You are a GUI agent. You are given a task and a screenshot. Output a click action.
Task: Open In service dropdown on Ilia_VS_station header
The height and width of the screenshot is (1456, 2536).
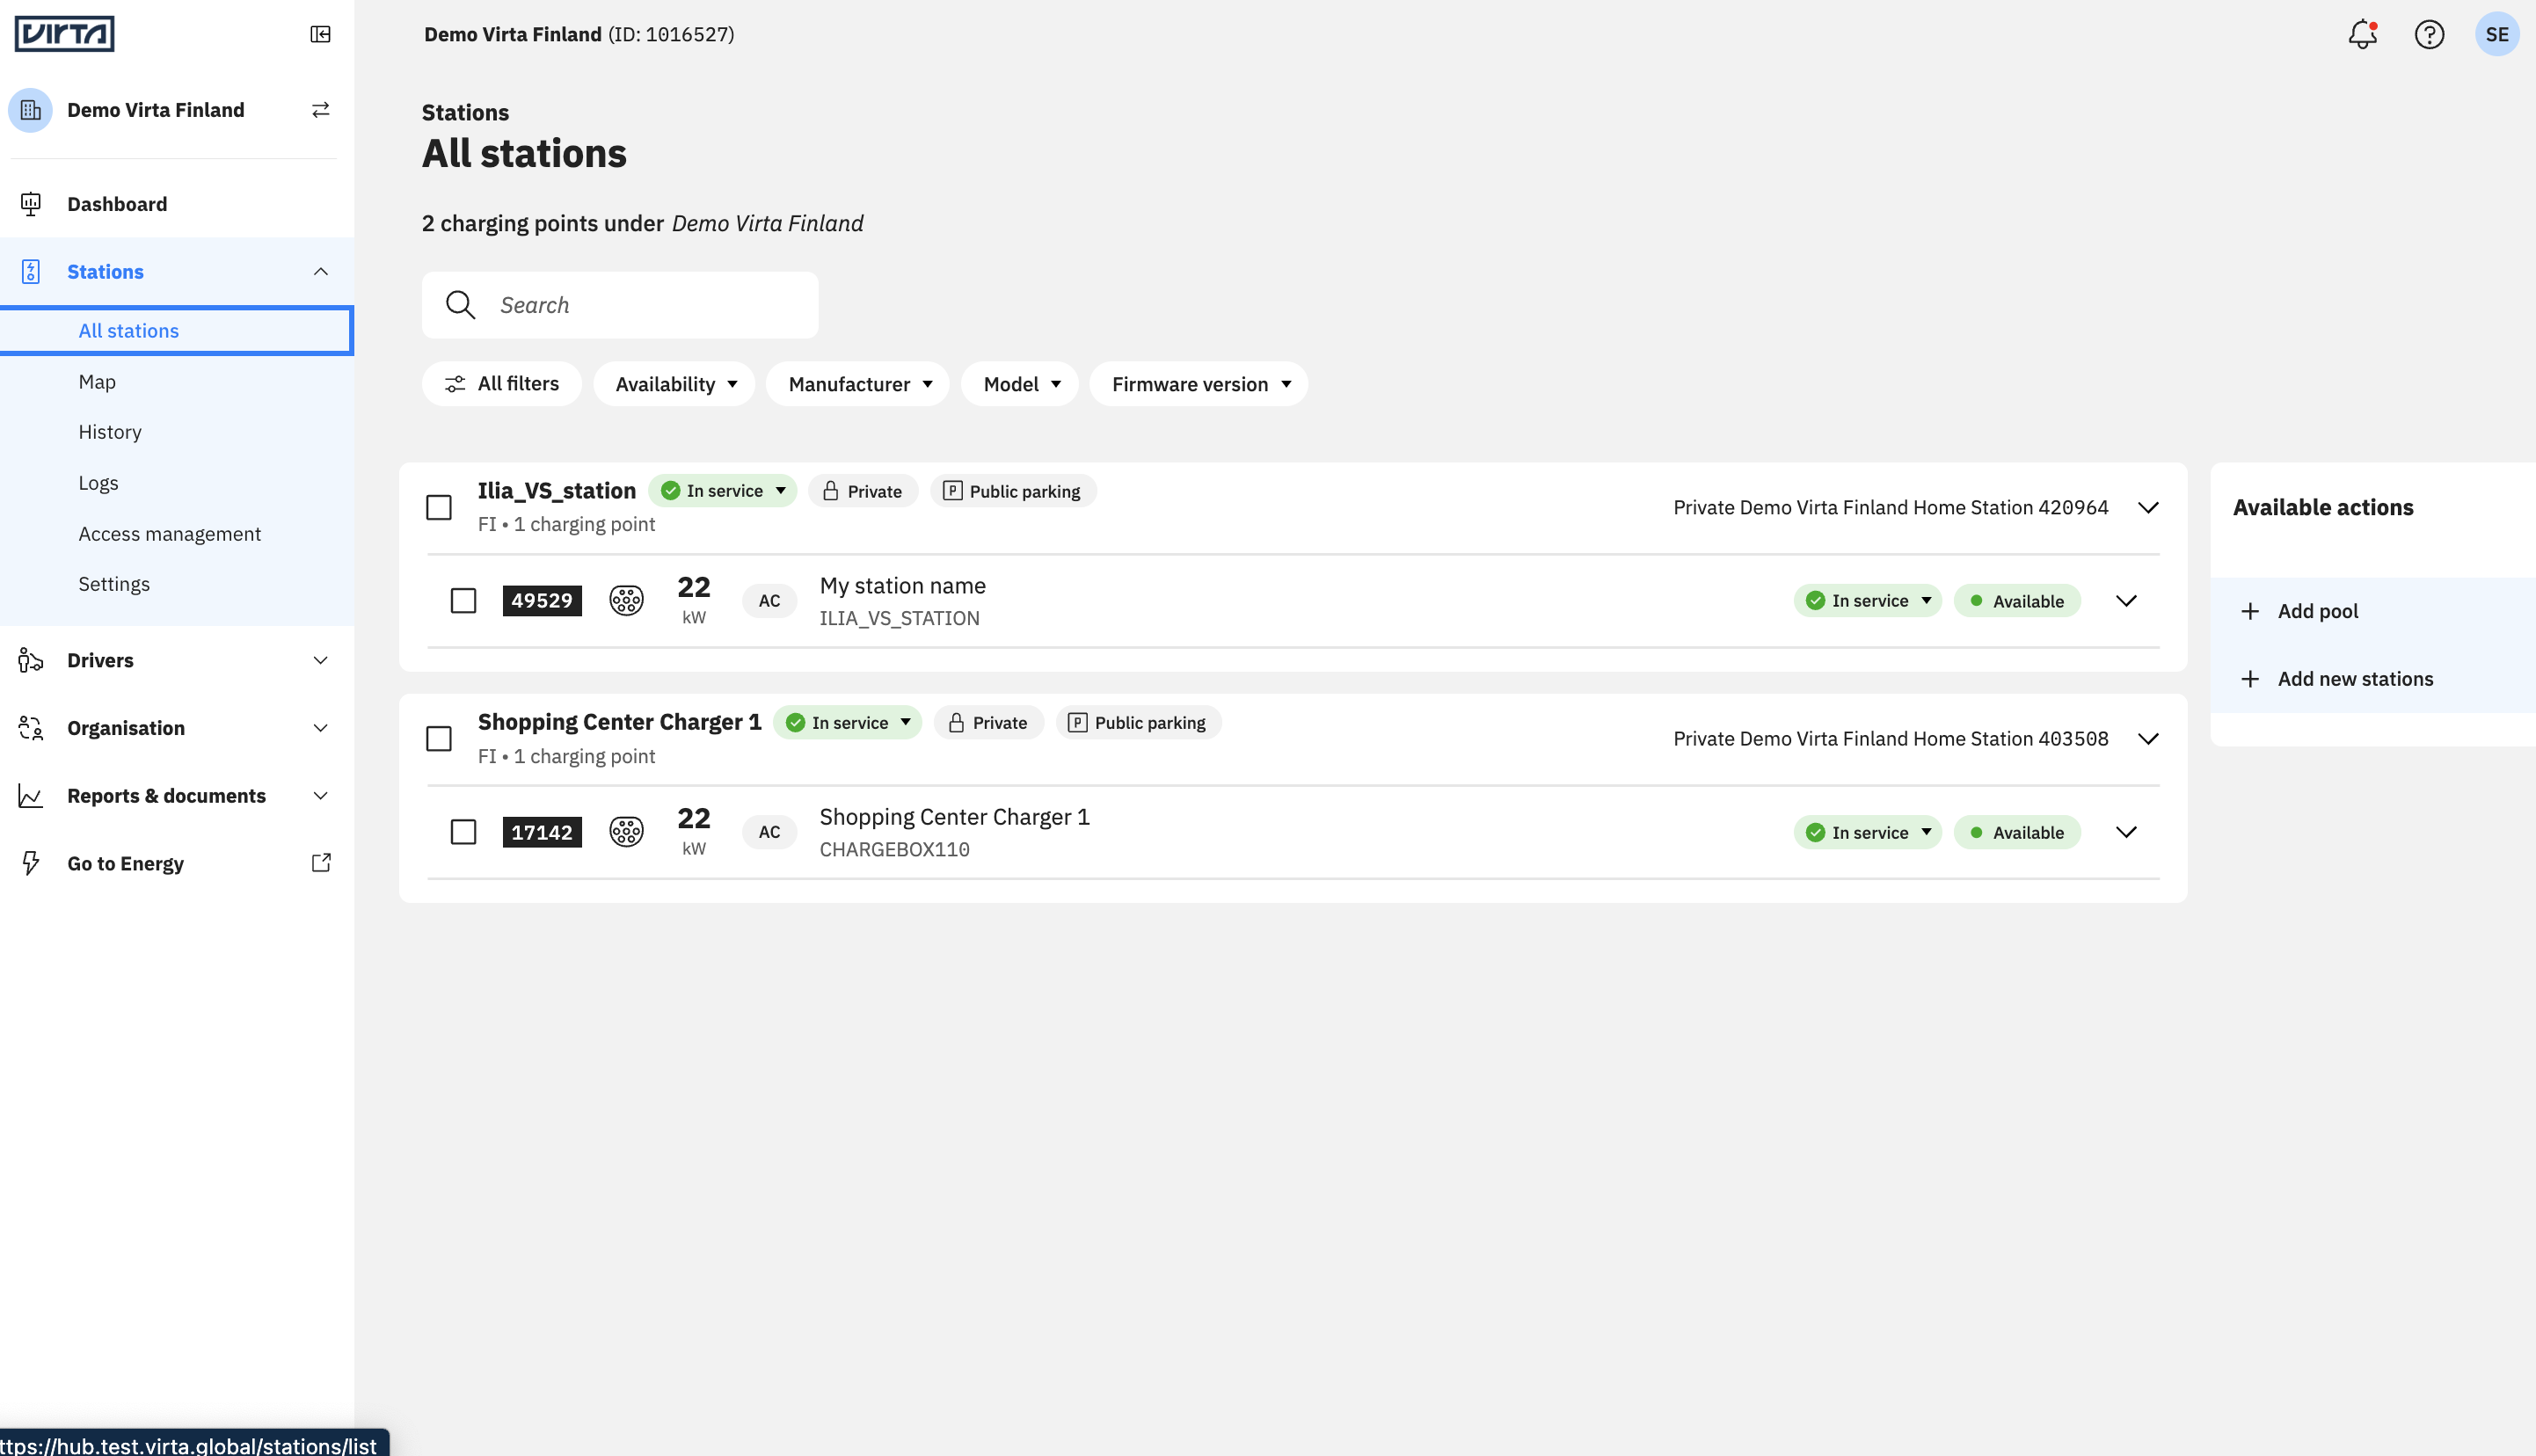click(723, 491)
